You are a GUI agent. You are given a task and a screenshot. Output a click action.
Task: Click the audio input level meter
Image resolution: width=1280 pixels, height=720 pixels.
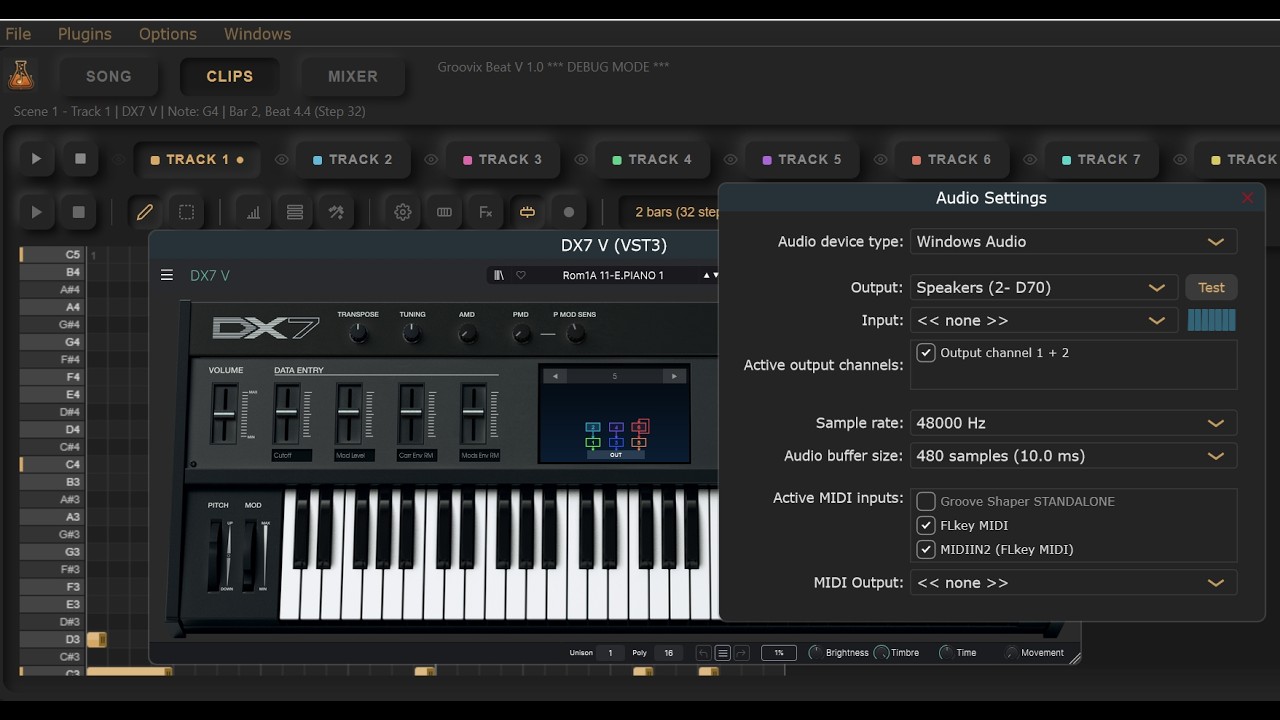tap(1211, 320)
